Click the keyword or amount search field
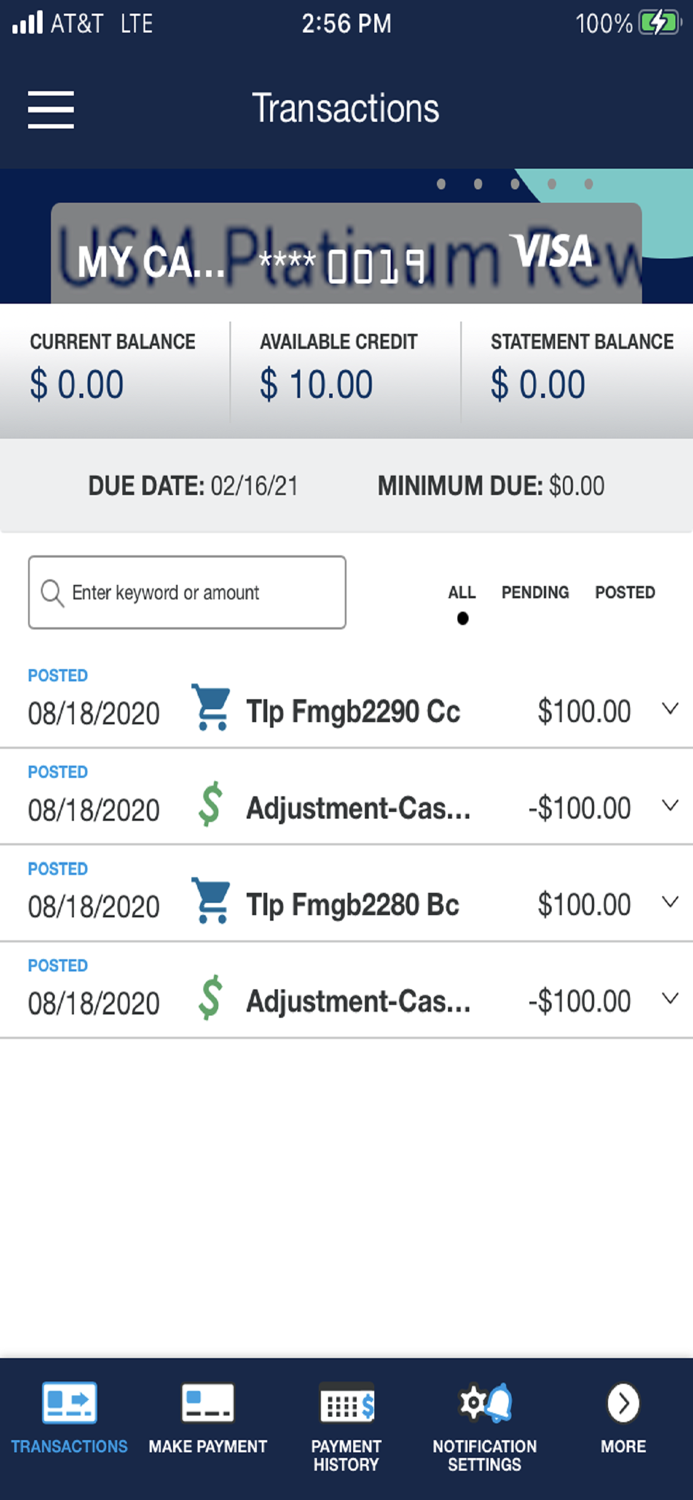 point(187,592)
